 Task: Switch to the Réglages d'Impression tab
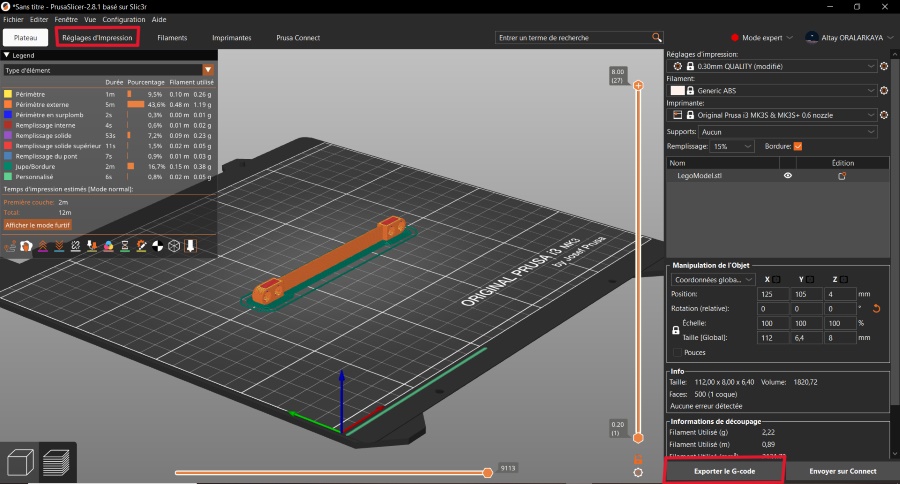pyautogui.click(x=97, y=38)
